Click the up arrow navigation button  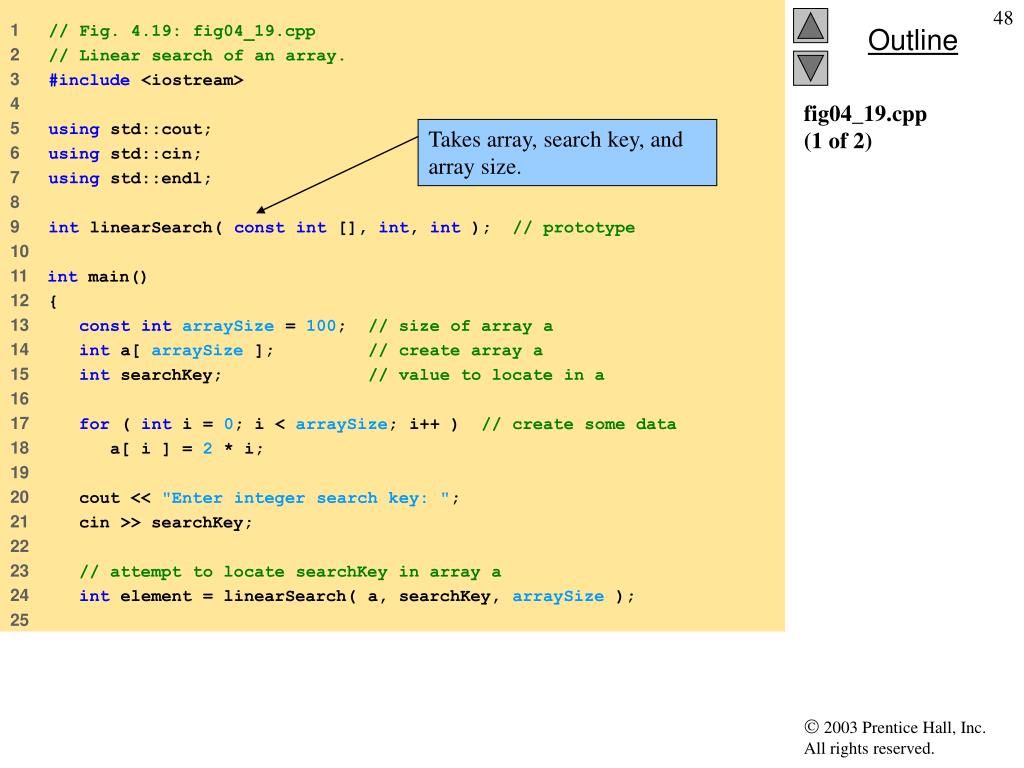pos(810,25)
